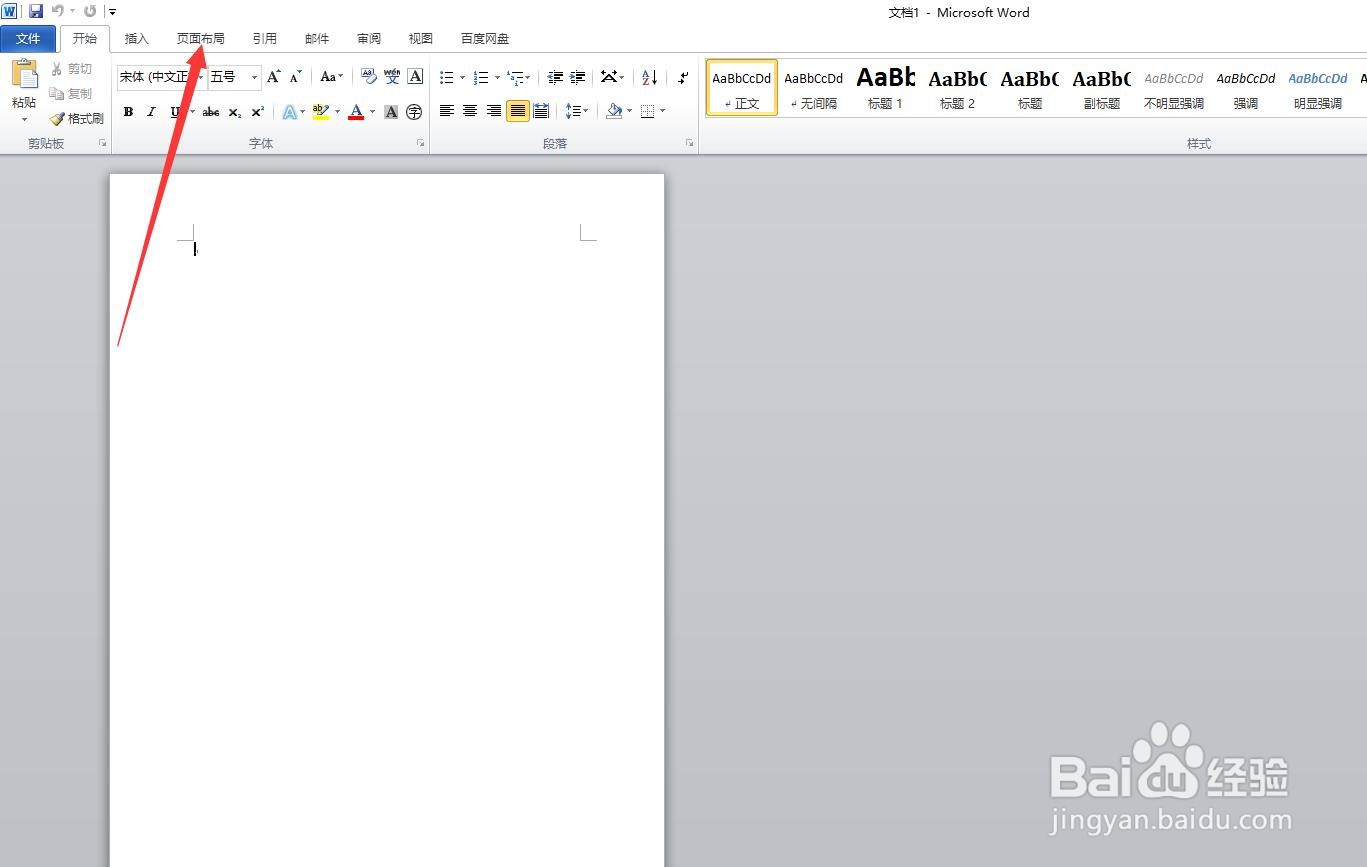Open the Font Color dropdown arrow
The height and width of the screenshot is (867, 1367).
point(372,112)
